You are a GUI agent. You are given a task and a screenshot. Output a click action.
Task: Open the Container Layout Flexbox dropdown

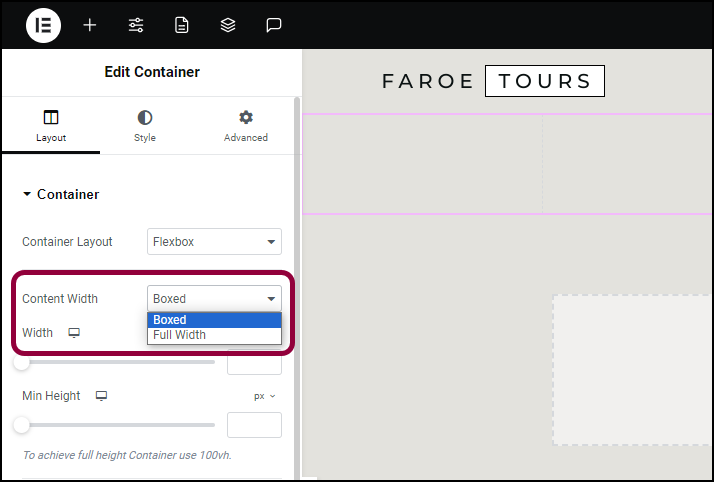tap(214, 242)
